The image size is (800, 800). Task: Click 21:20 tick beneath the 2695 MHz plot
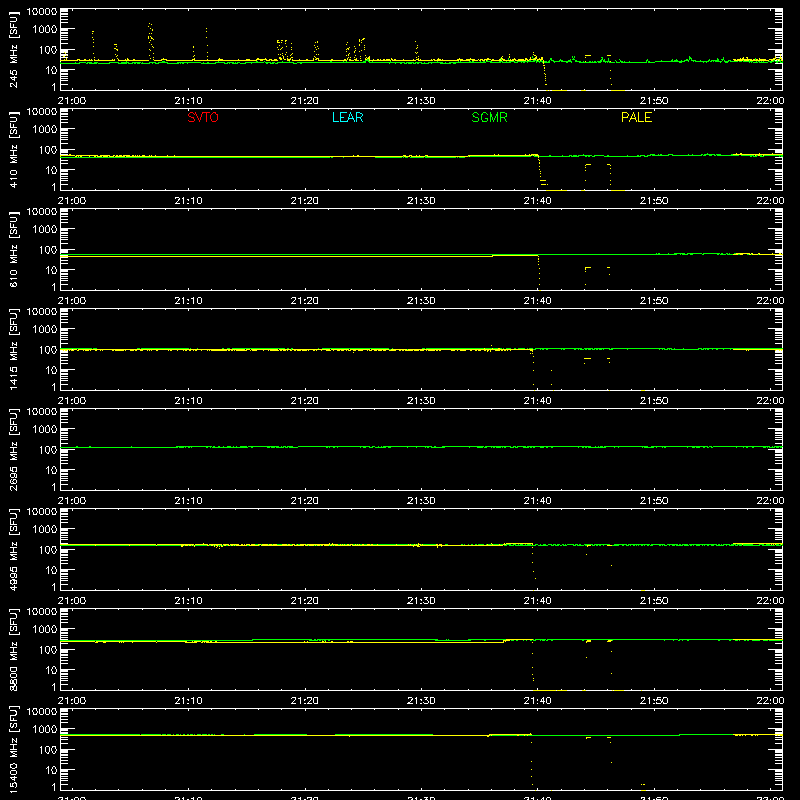(305, 501)
